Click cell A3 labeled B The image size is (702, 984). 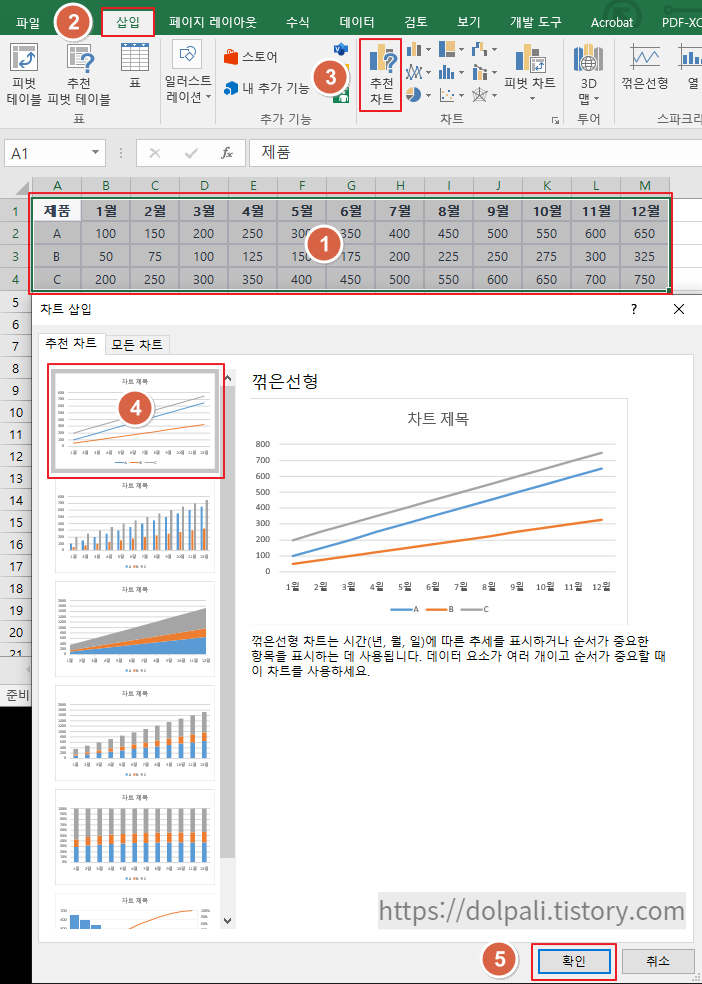click(x=57, y=257)
